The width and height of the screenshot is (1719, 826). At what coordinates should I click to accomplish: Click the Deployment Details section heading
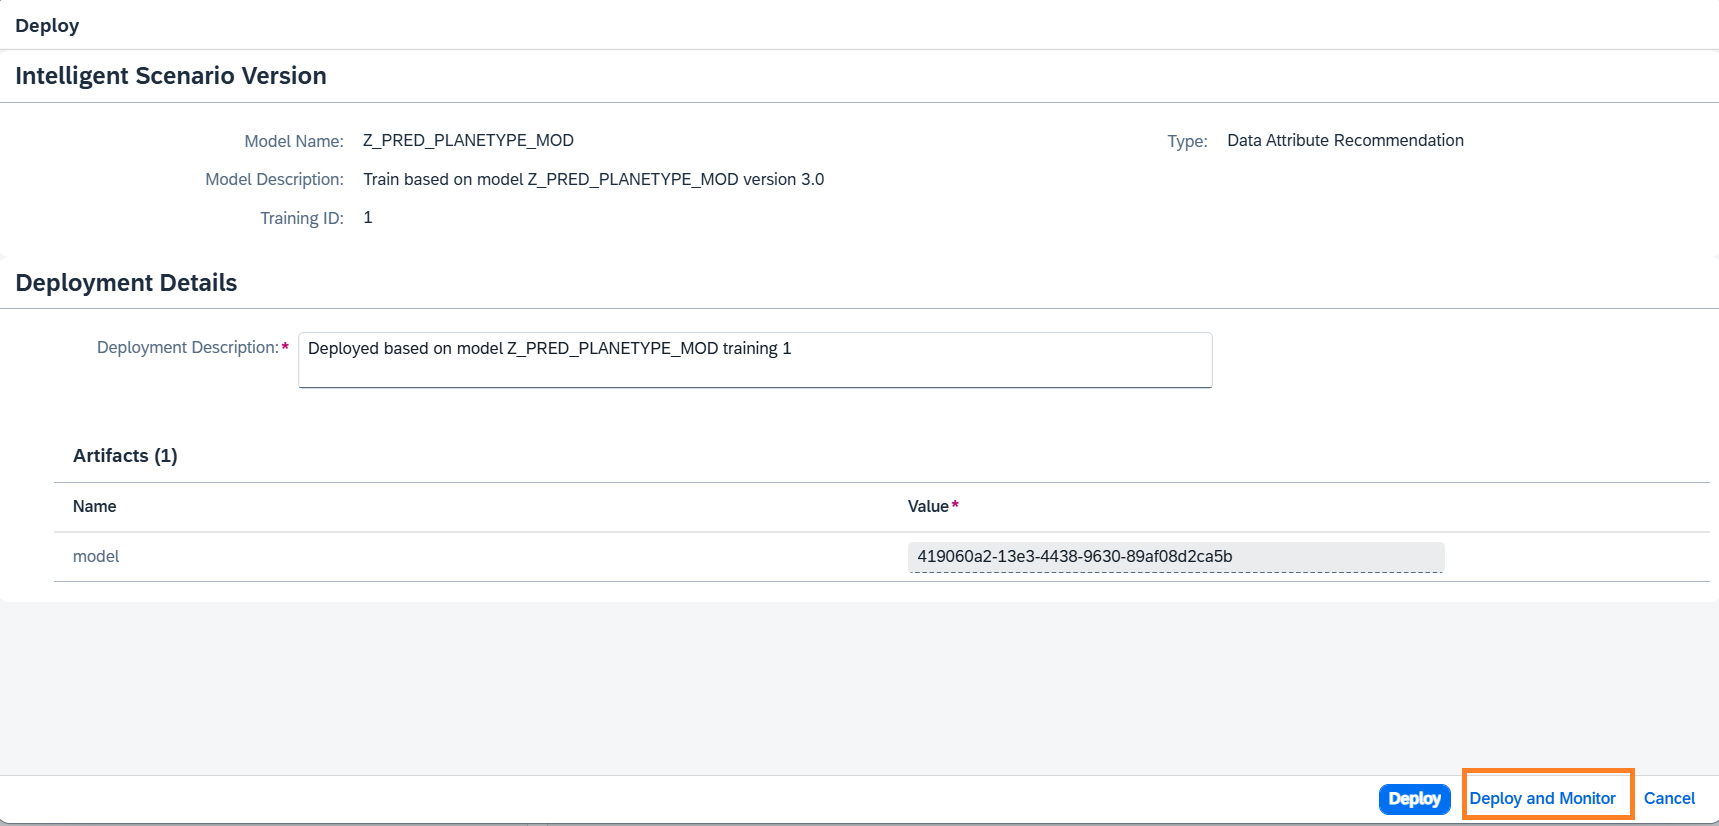click(126, 283)
